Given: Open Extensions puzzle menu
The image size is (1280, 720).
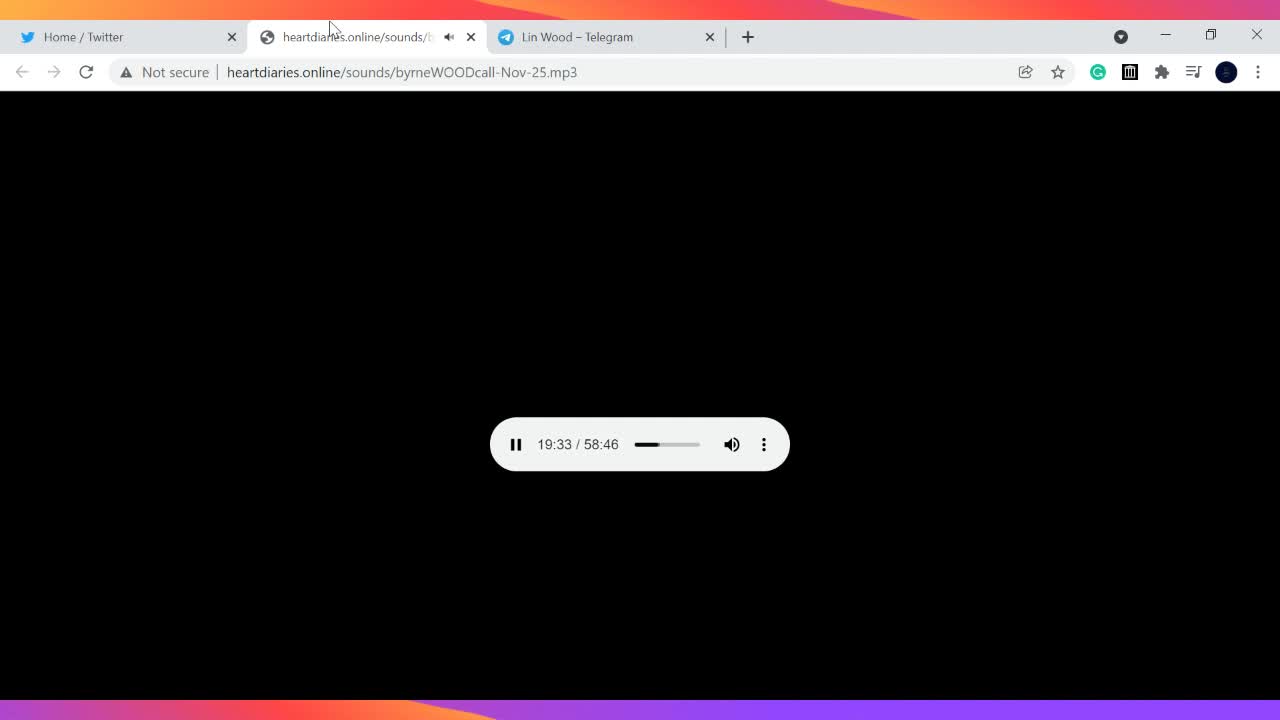Looking at the screenshot, I should [x=1162, y=72].
